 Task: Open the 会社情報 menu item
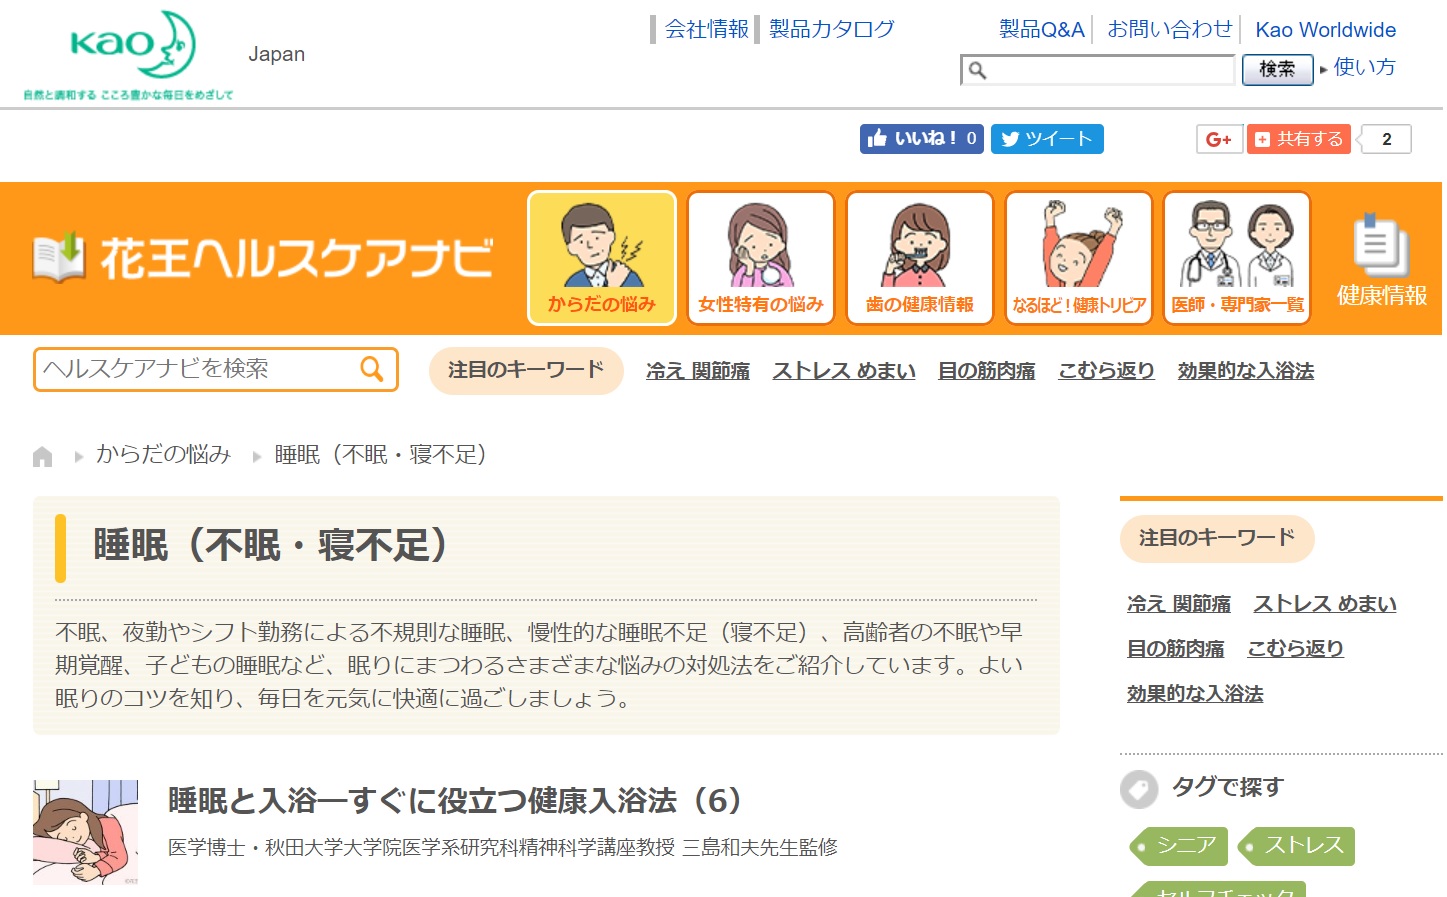tap(706, 29)
